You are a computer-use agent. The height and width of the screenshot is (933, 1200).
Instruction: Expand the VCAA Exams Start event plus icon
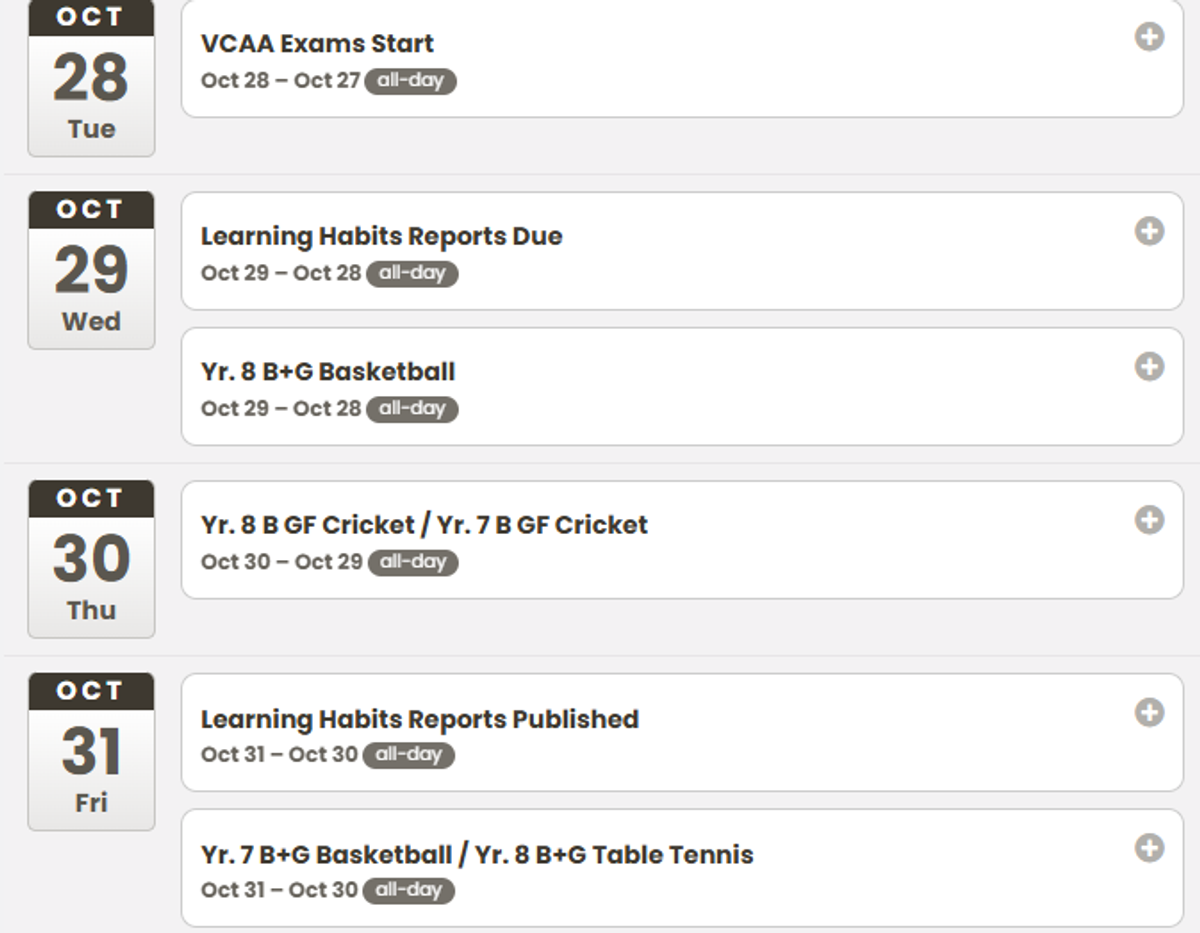click(1149, 38)
